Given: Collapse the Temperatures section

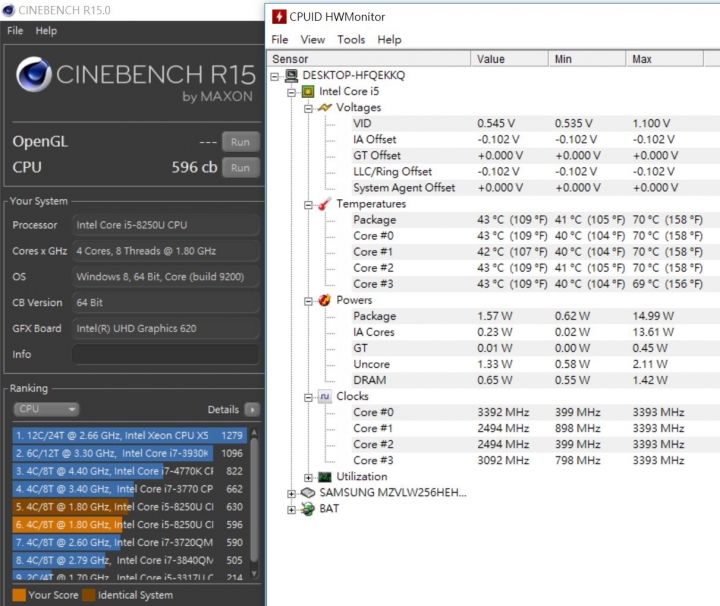Looking at the screenshot, I should point(308,205).
